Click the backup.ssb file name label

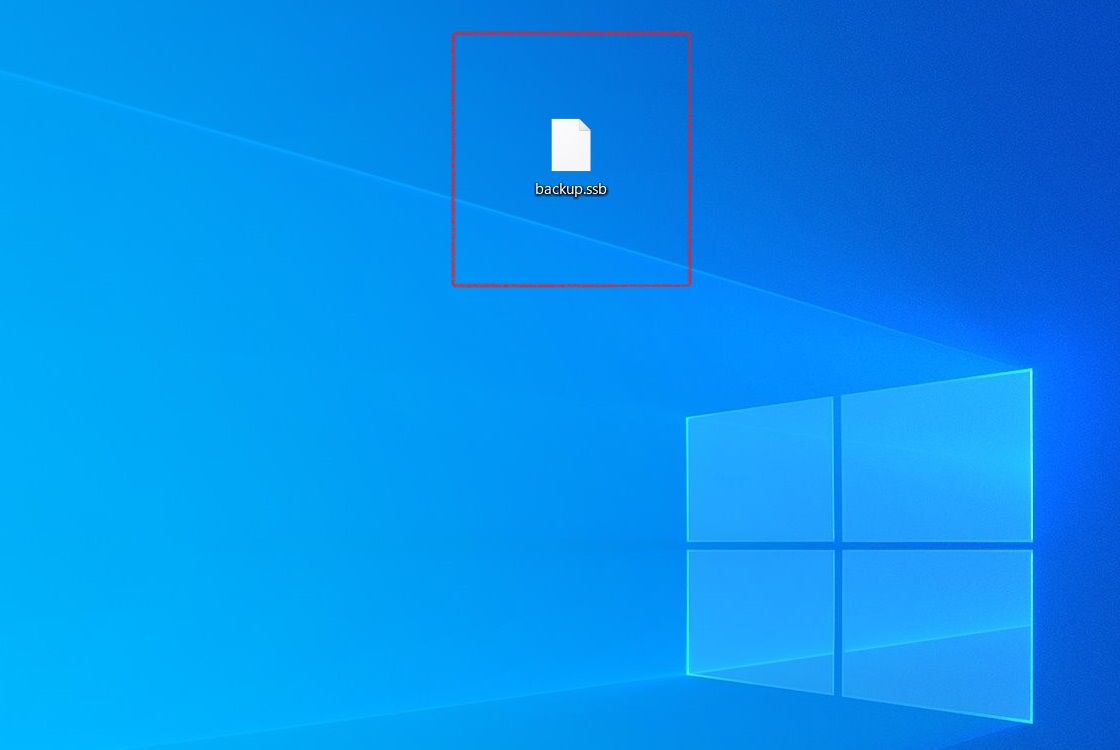[x=571, y=189]
